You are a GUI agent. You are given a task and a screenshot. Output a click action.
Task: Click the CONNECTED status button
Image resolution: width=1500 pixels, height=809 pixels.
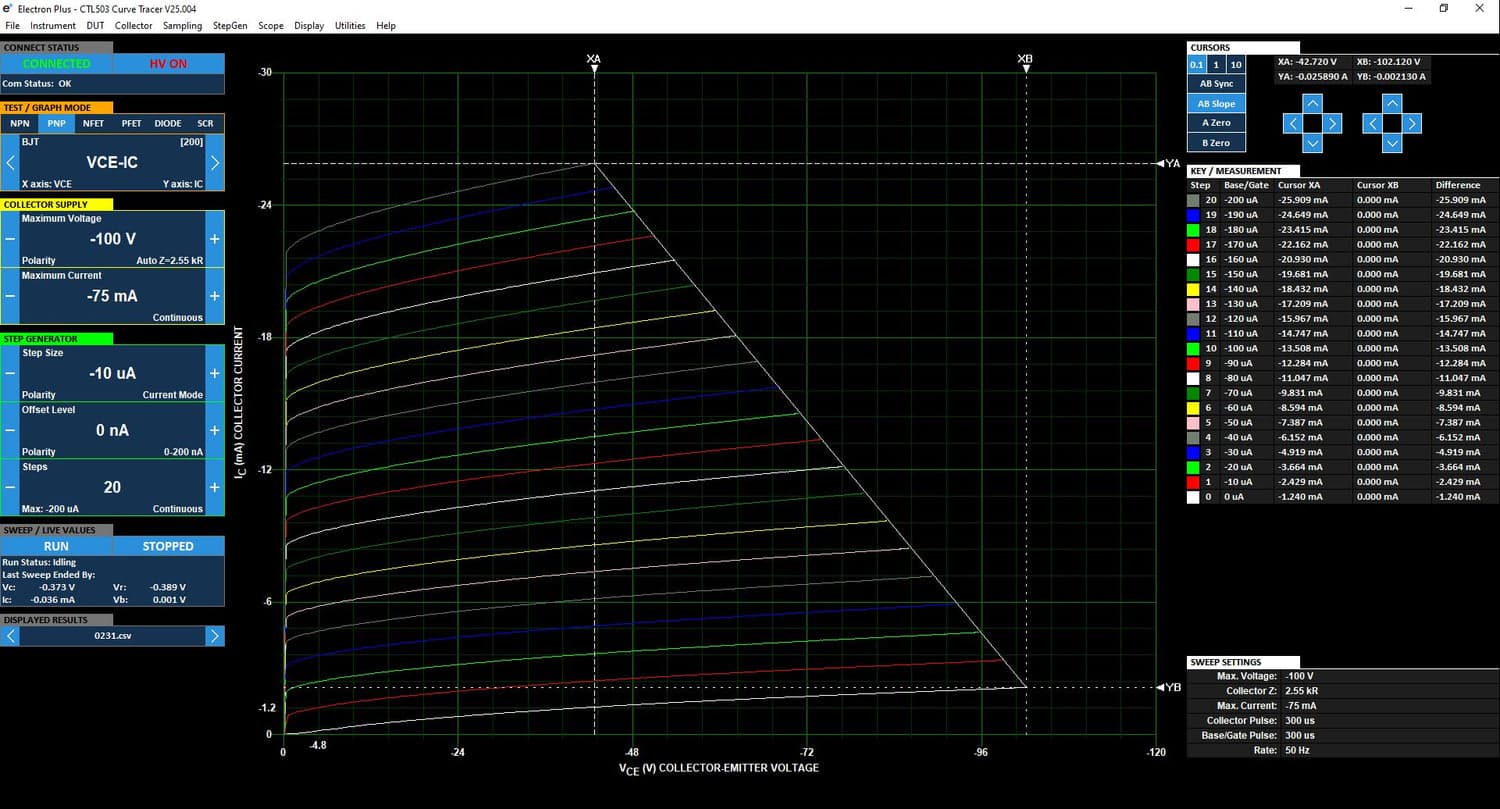coord(56,63)
